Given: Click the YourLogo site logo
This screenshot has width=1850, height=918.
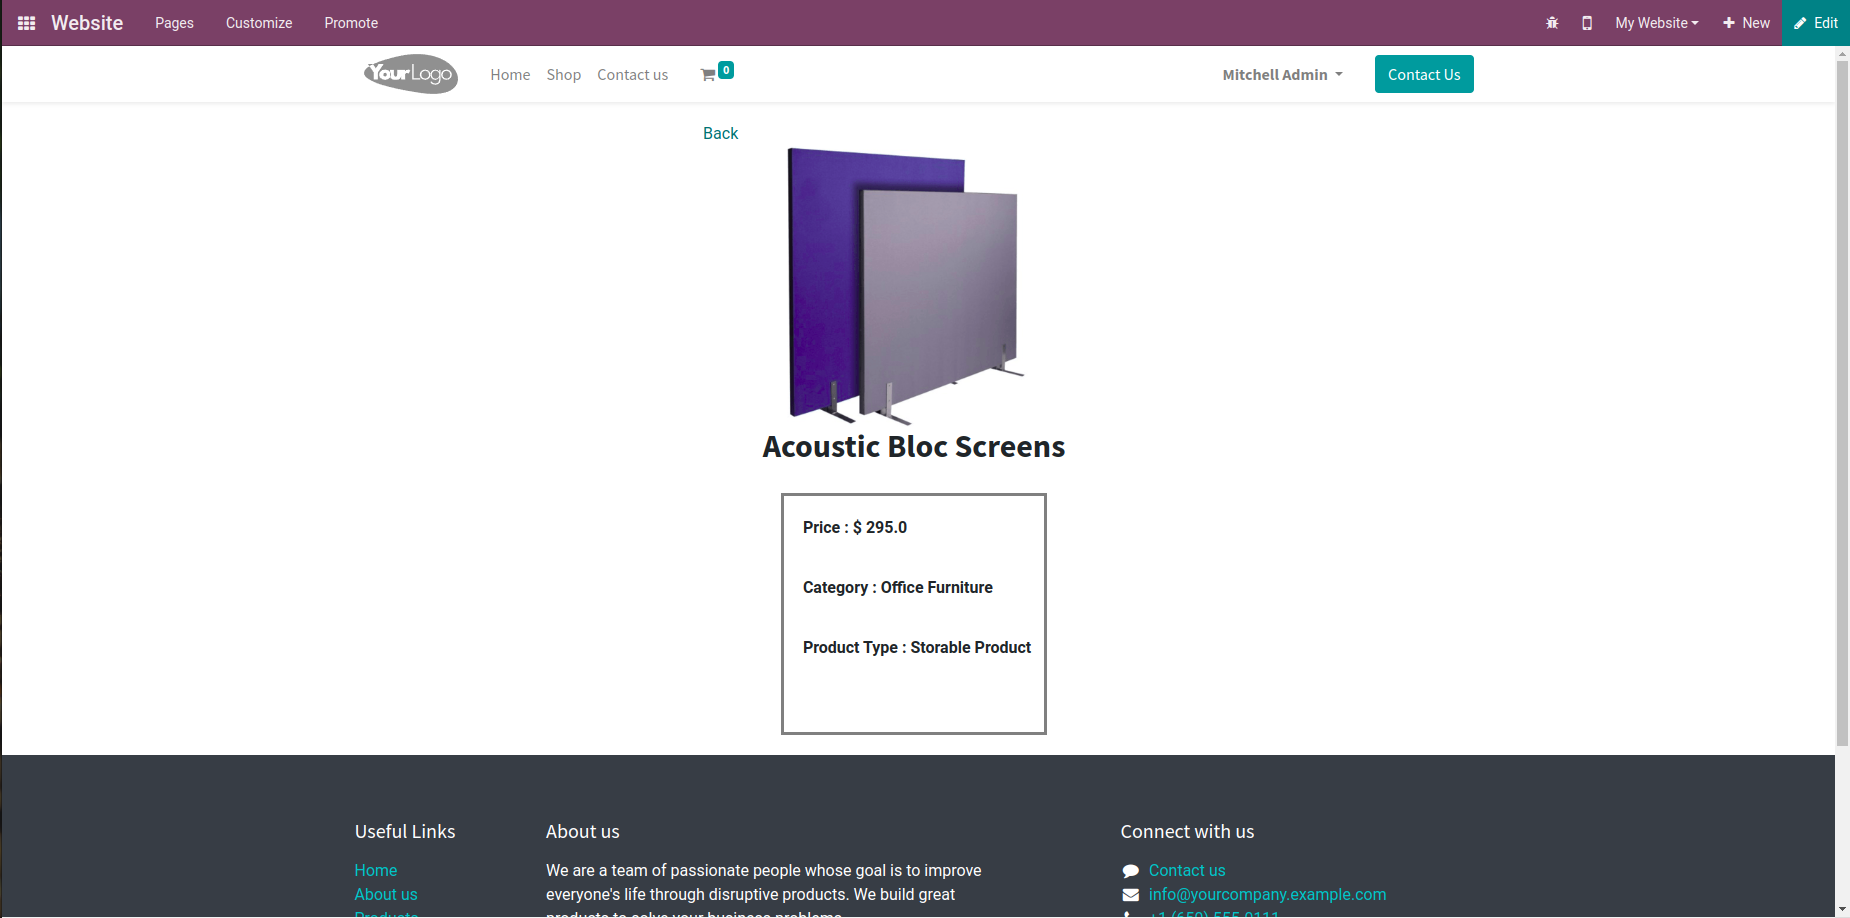Looking at the screenshot, I should [x=411, y=74].
